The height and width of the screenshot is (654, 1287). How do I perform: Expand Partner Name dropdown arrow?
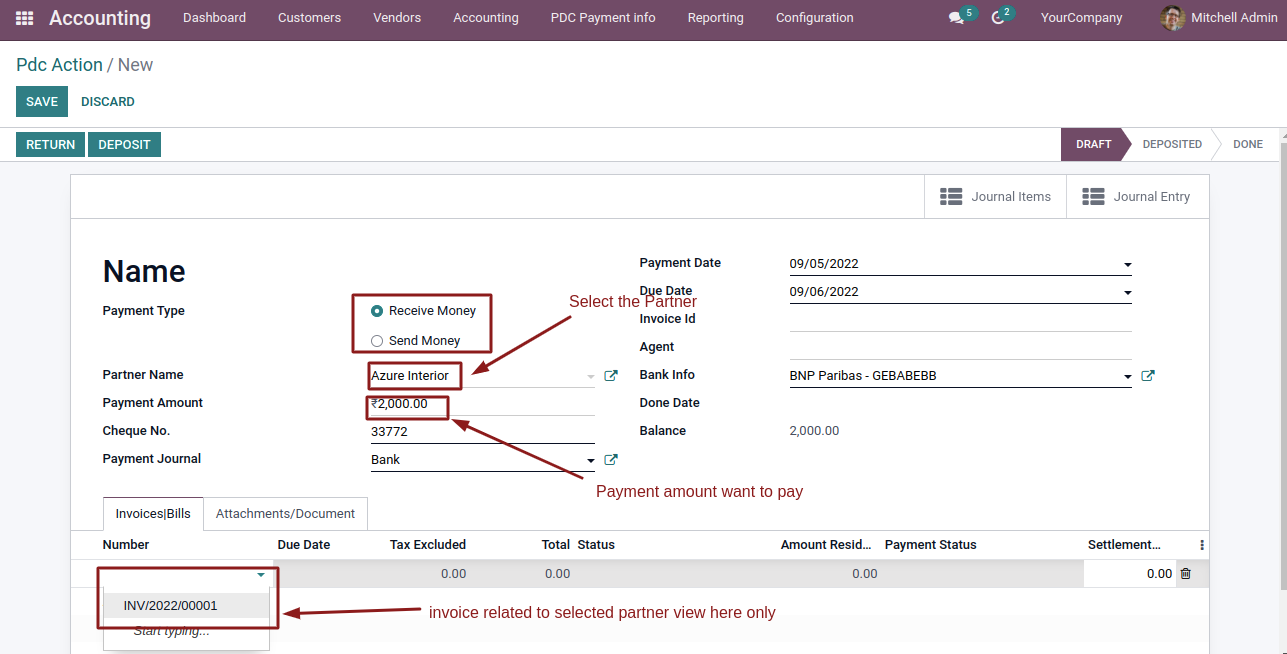[x=590, y=377]
